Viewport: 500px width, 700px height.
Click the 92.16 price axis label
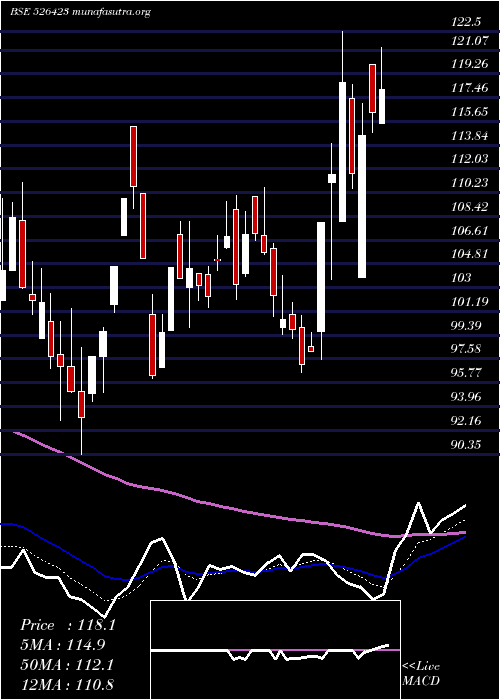(x=467, y=421)
